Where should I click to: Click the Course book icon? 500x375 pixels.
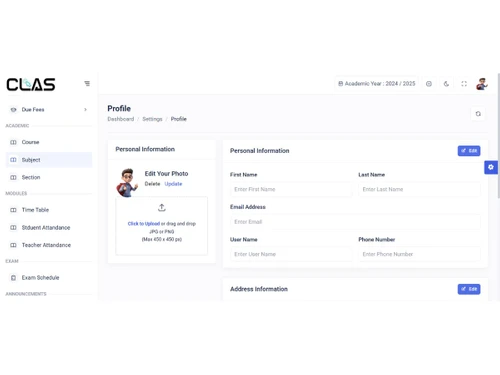[x=13, y=142]
